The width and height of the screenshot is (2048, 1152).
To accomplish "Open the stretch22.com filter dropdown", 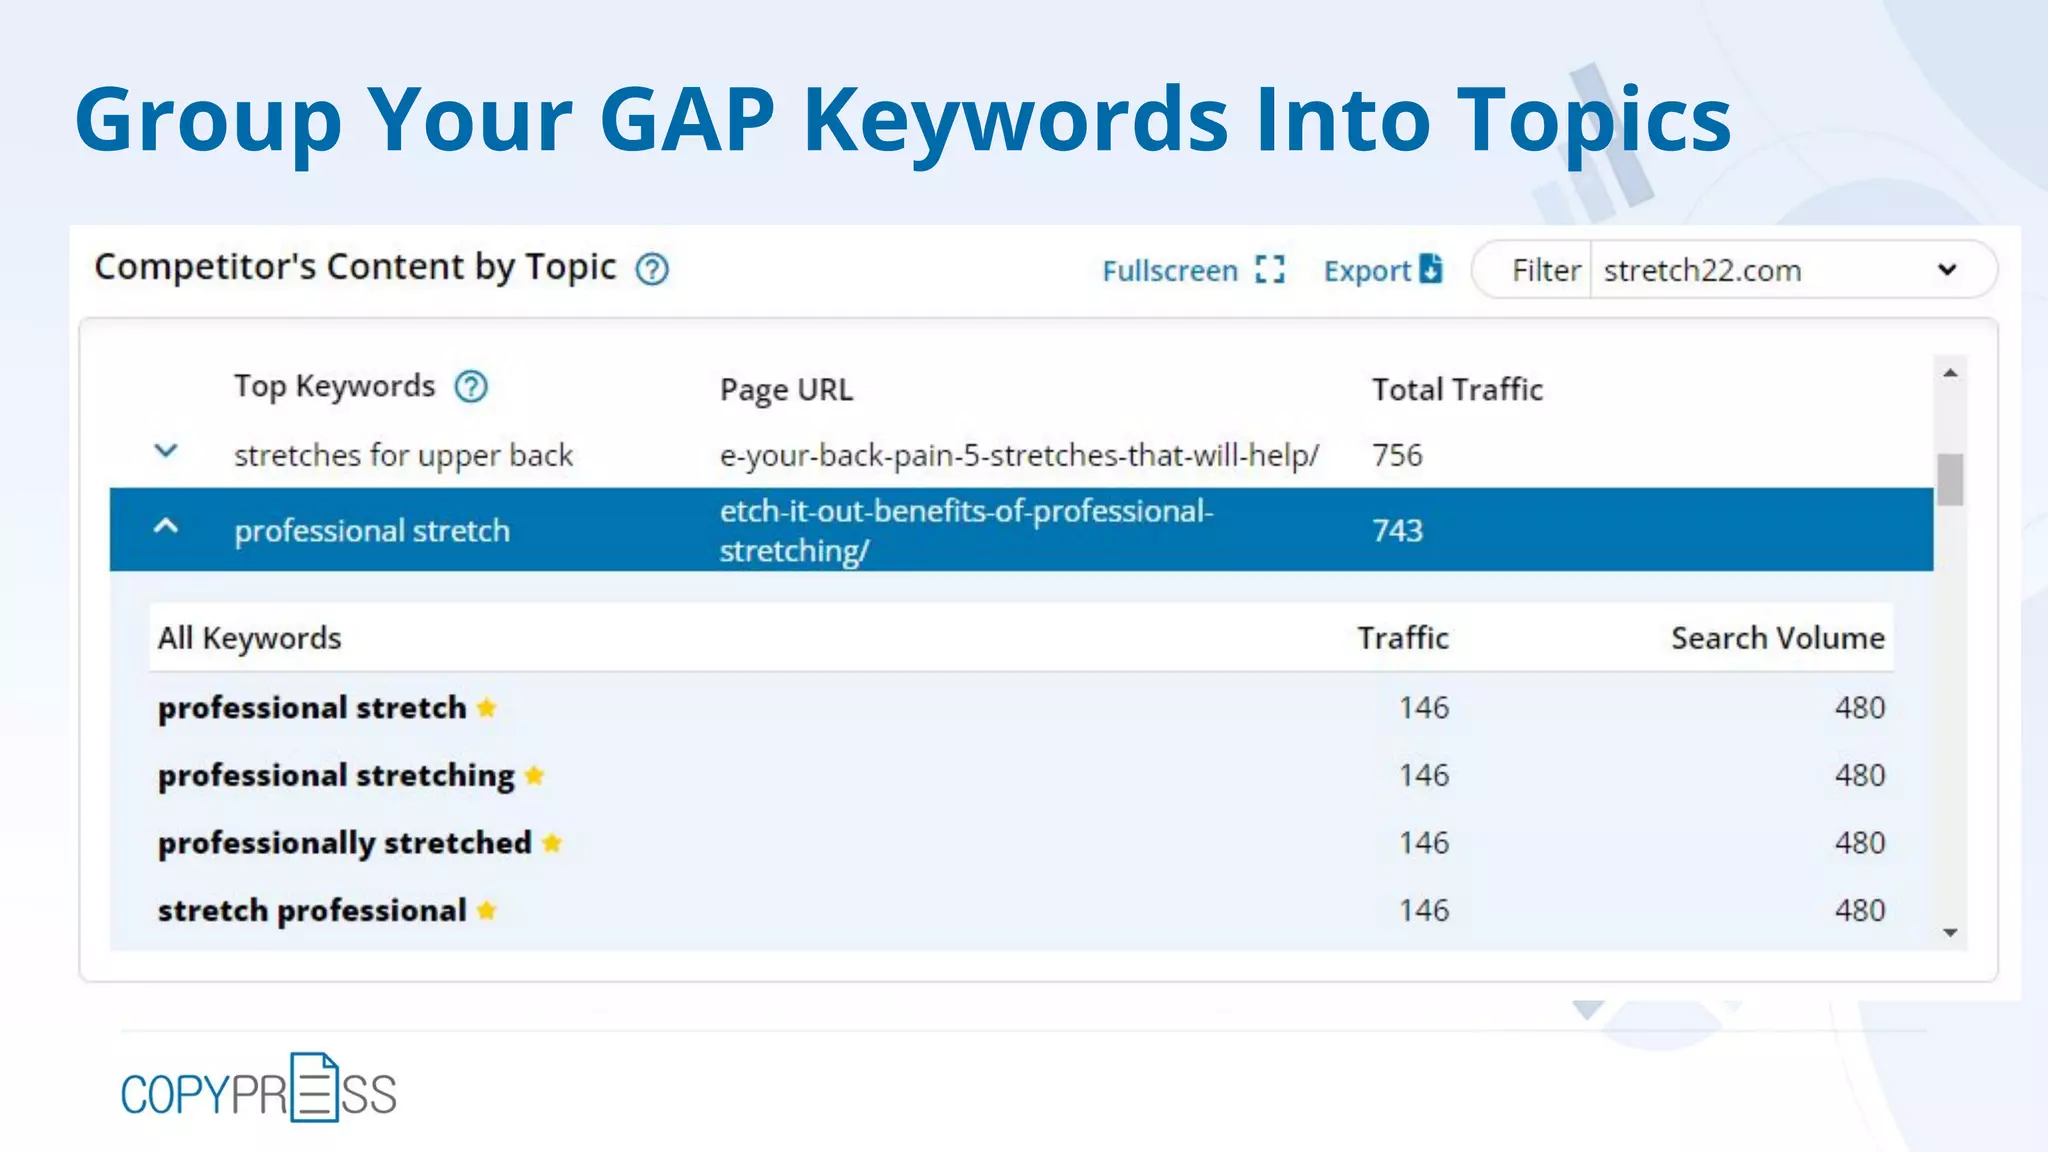I will pyautogui.click(x=1794, y=270).
